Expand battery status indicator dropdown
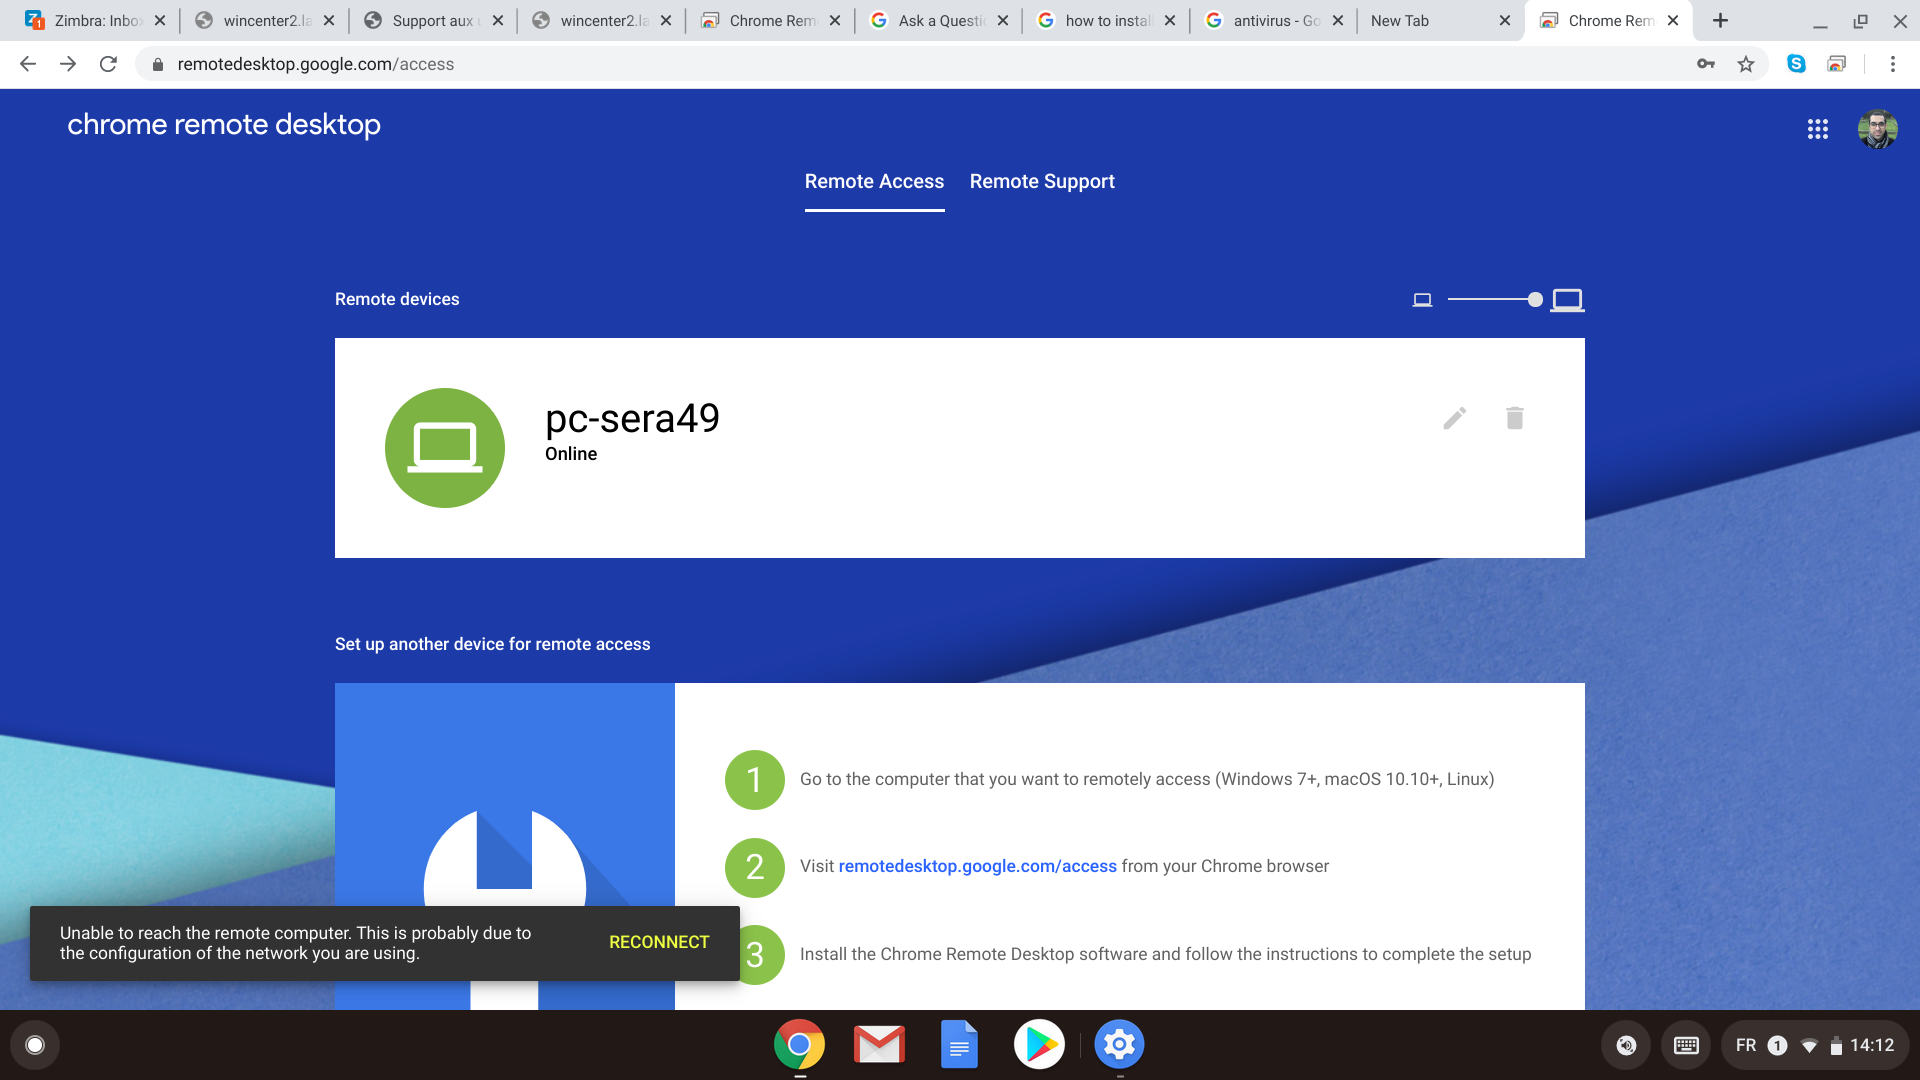The image size is (1920, 1080). pyautogui.click(x=1837, y=1044)
